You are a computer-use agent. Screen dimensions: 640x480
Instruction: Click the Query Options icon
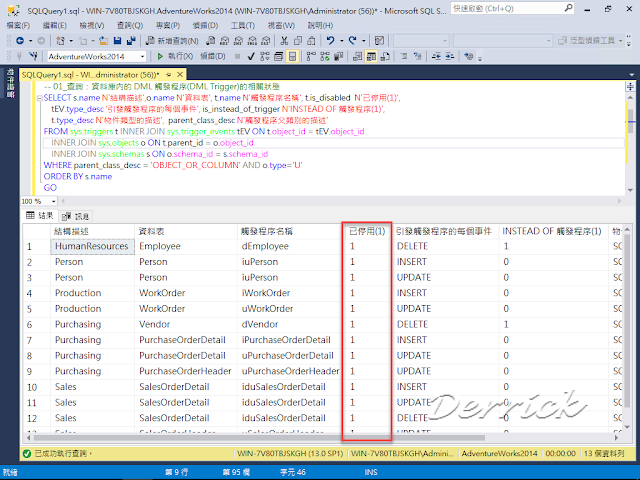coord(279,56)
